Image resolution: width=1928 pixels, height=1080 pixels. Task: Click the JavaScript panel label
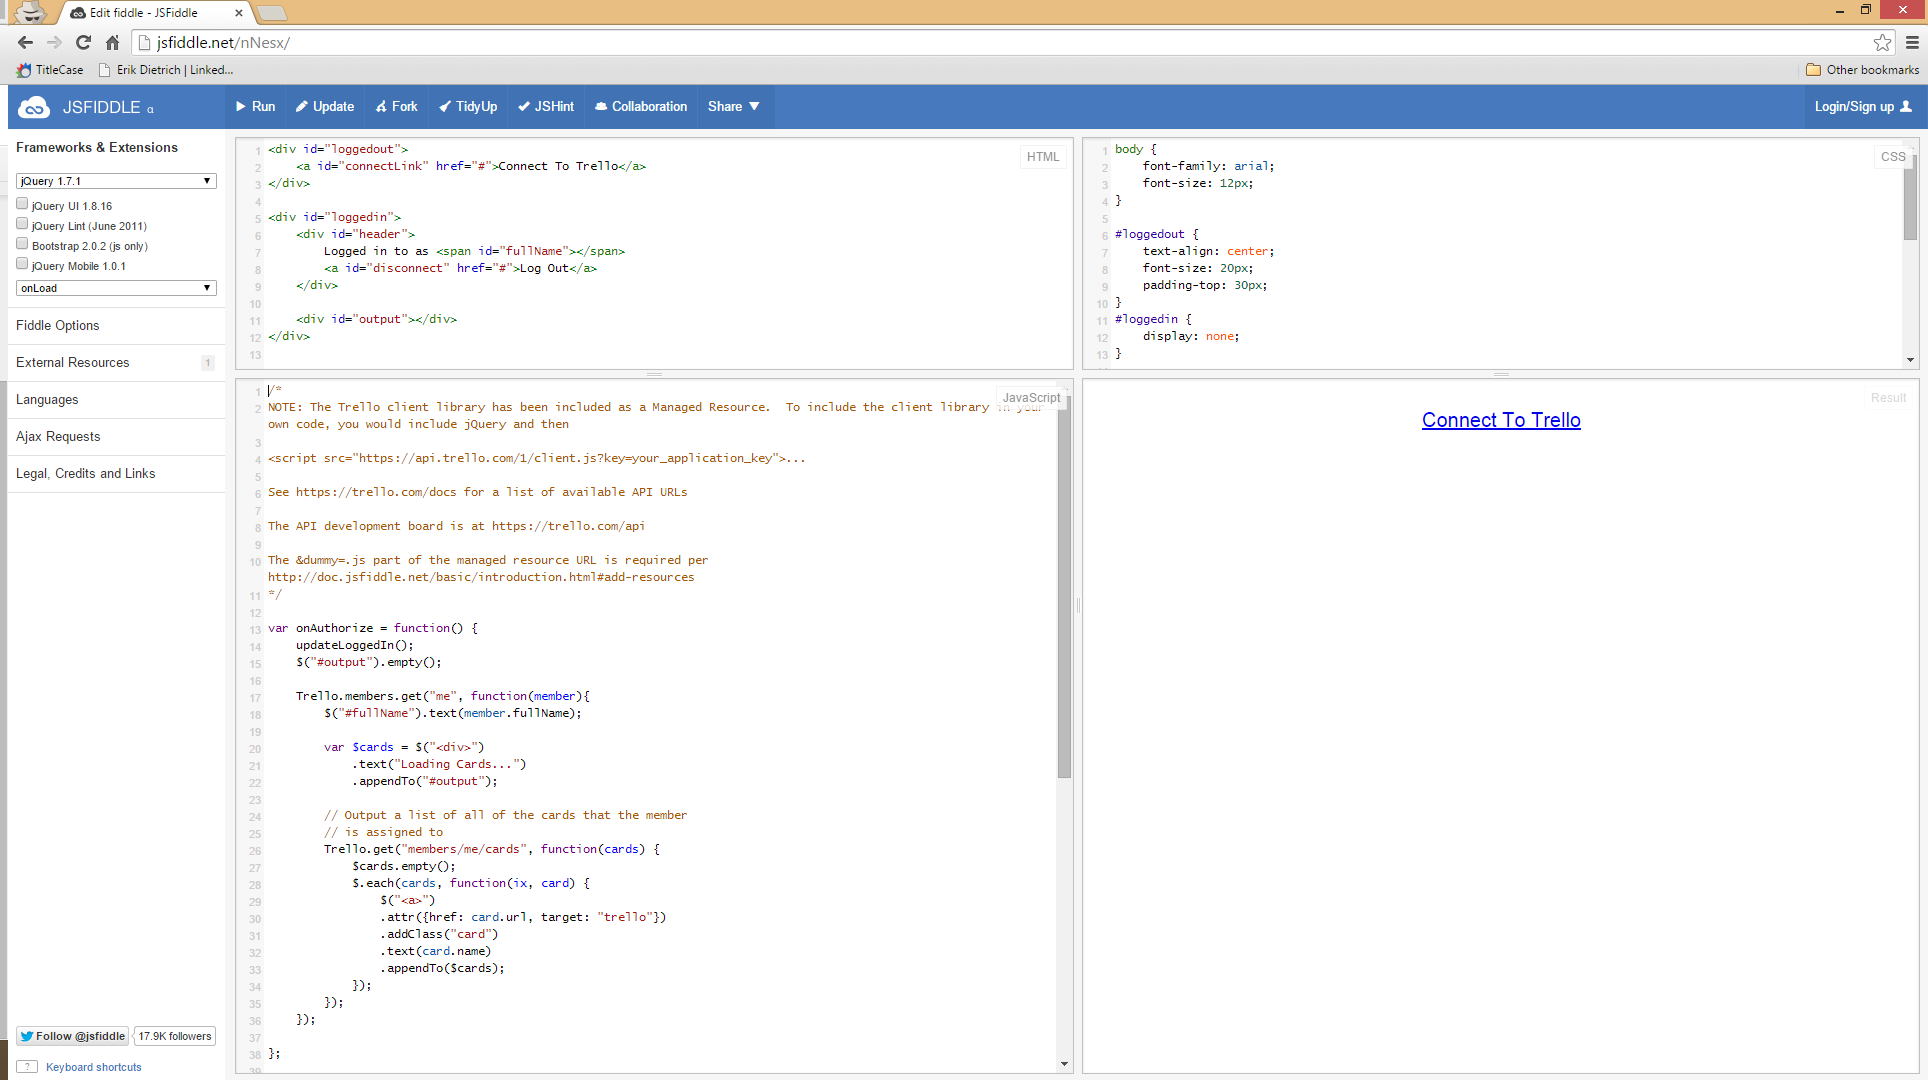1031,398
